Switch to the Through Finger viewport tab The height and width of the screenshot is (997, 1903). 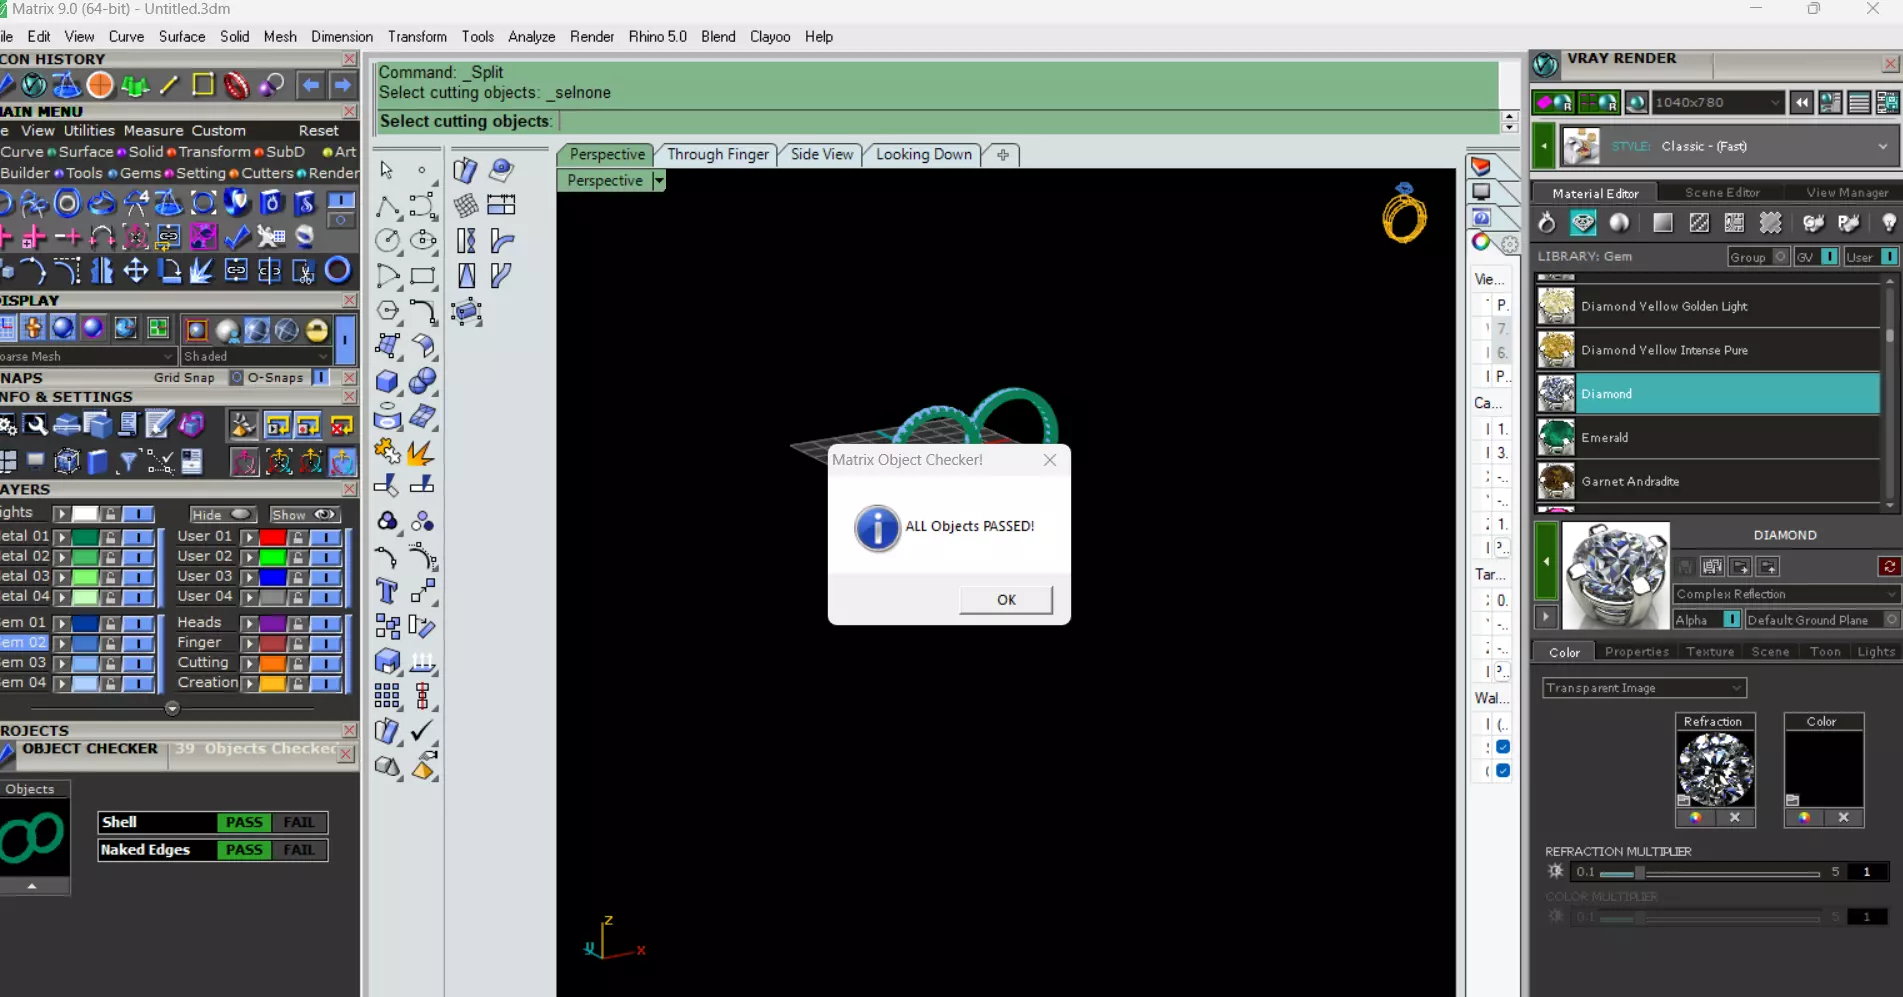click(x=718, y=154)
